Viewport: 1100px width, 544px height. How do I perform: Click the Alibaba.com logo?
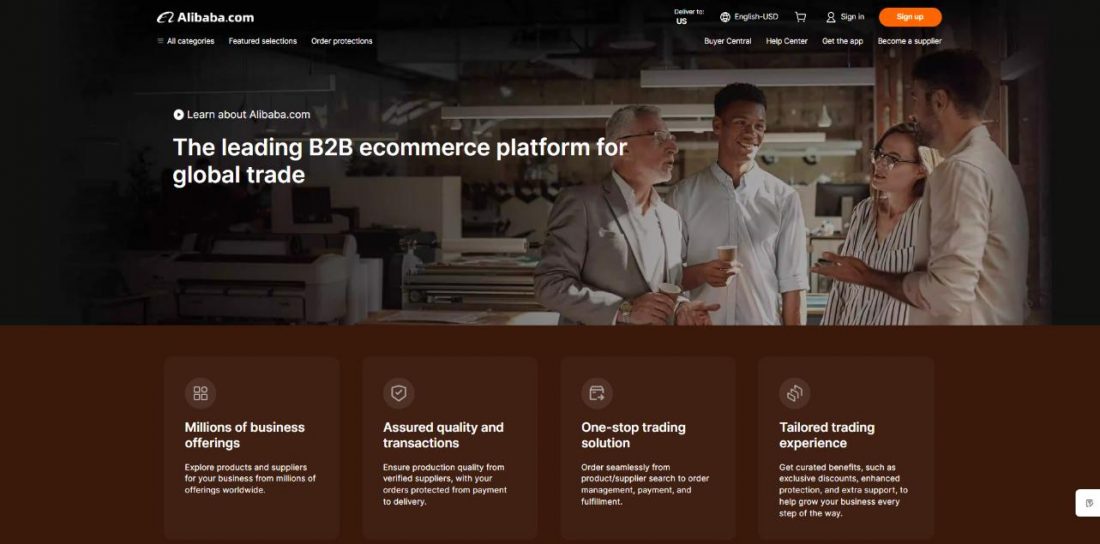tap(206, 18)
